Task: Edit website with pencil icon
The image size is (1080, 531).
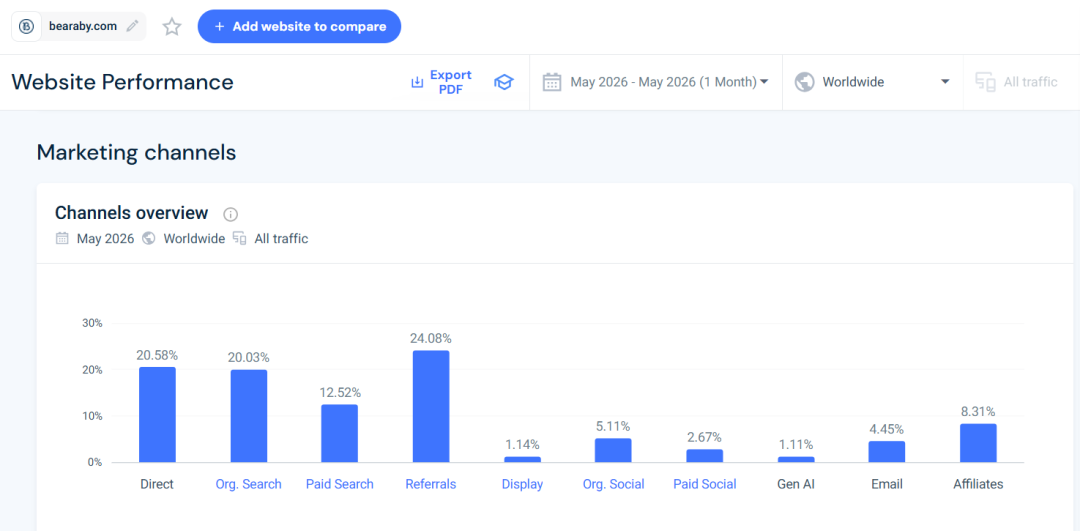Action: [x=132, y=27]
